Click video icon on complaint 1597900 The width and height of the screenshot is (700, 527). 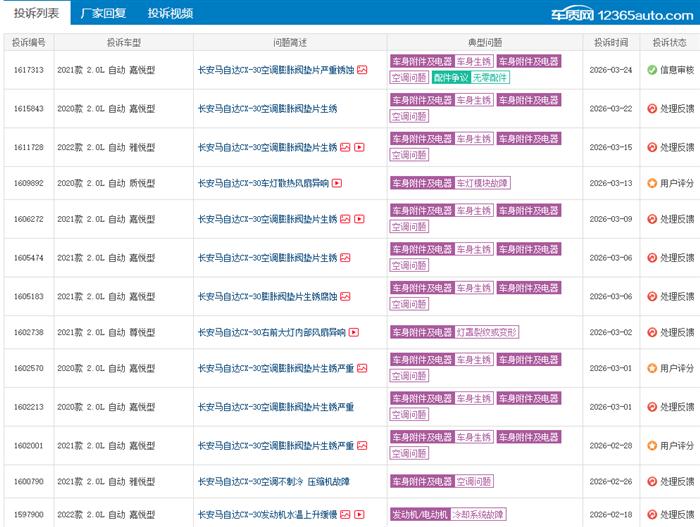[x=361, y=515]
